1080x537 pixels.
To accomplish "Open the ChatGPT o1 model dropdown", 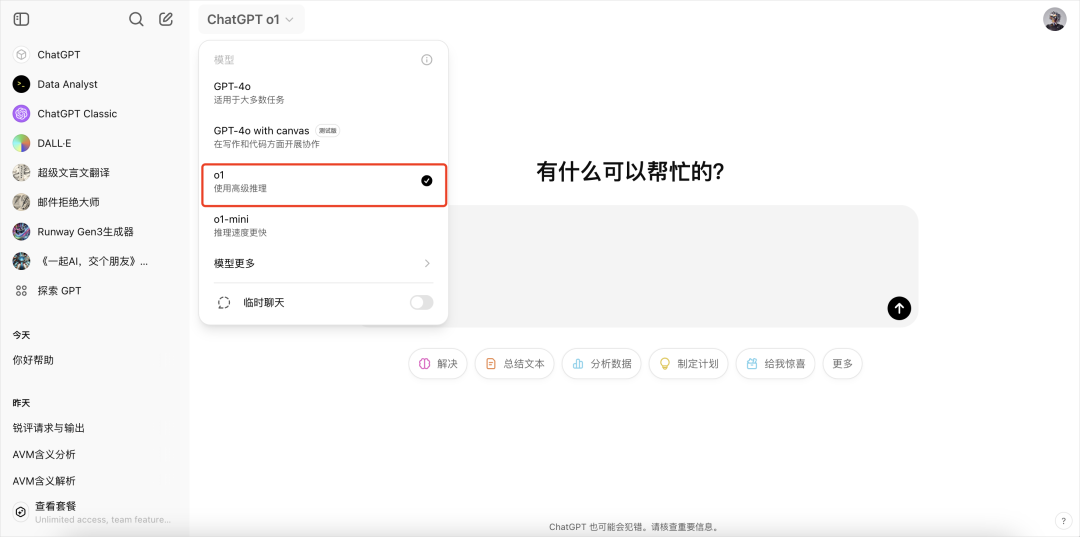I will pos(251,19).
